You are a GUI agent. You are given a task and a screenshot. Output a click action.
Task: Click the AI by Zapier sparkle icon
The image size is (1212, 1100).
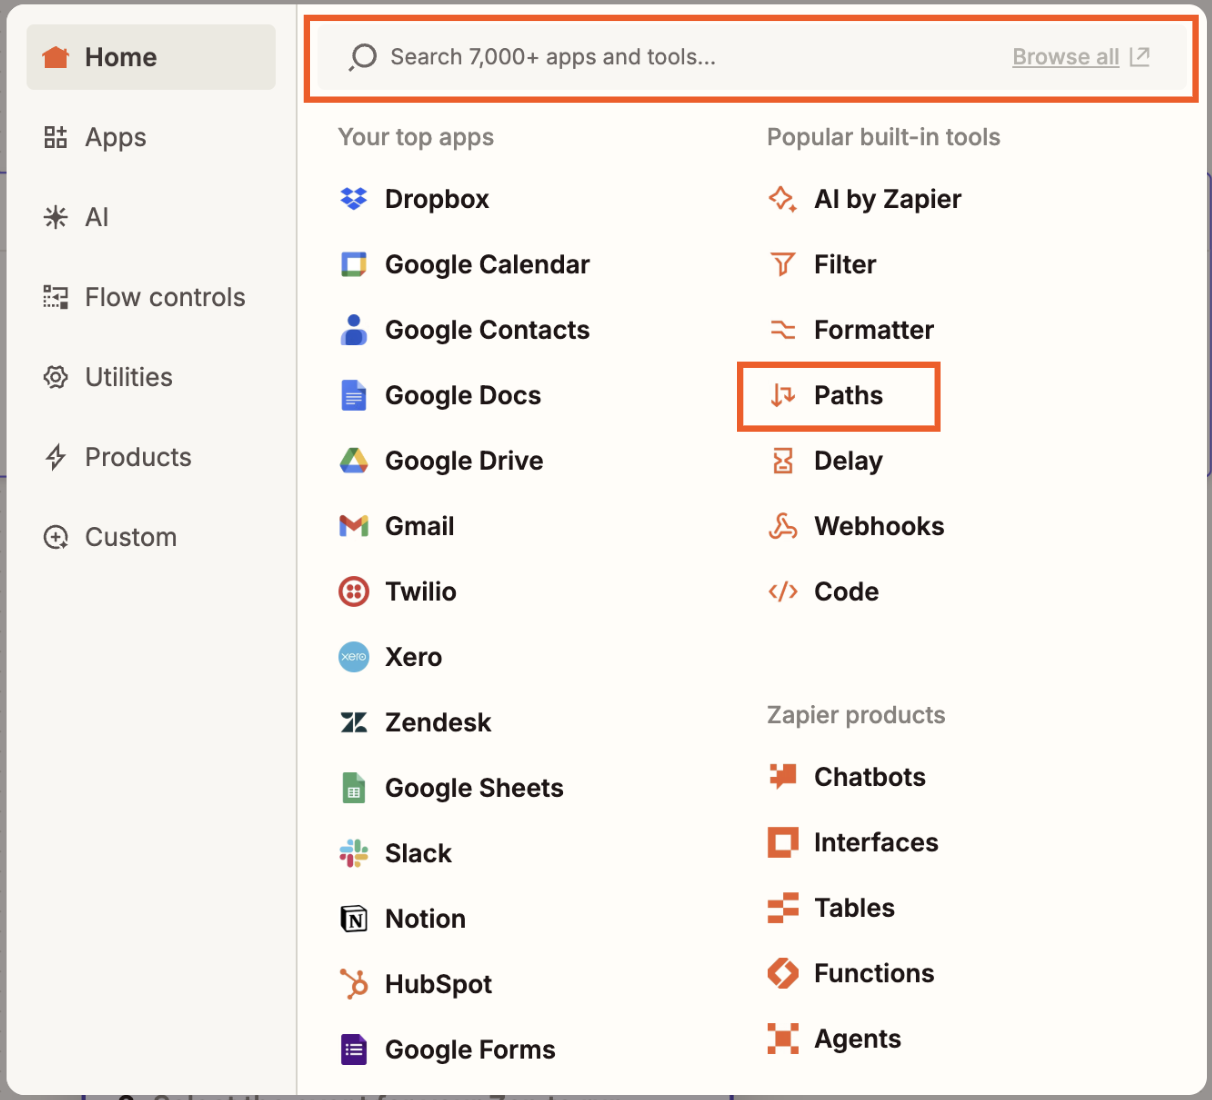click(x=783, y=199)
